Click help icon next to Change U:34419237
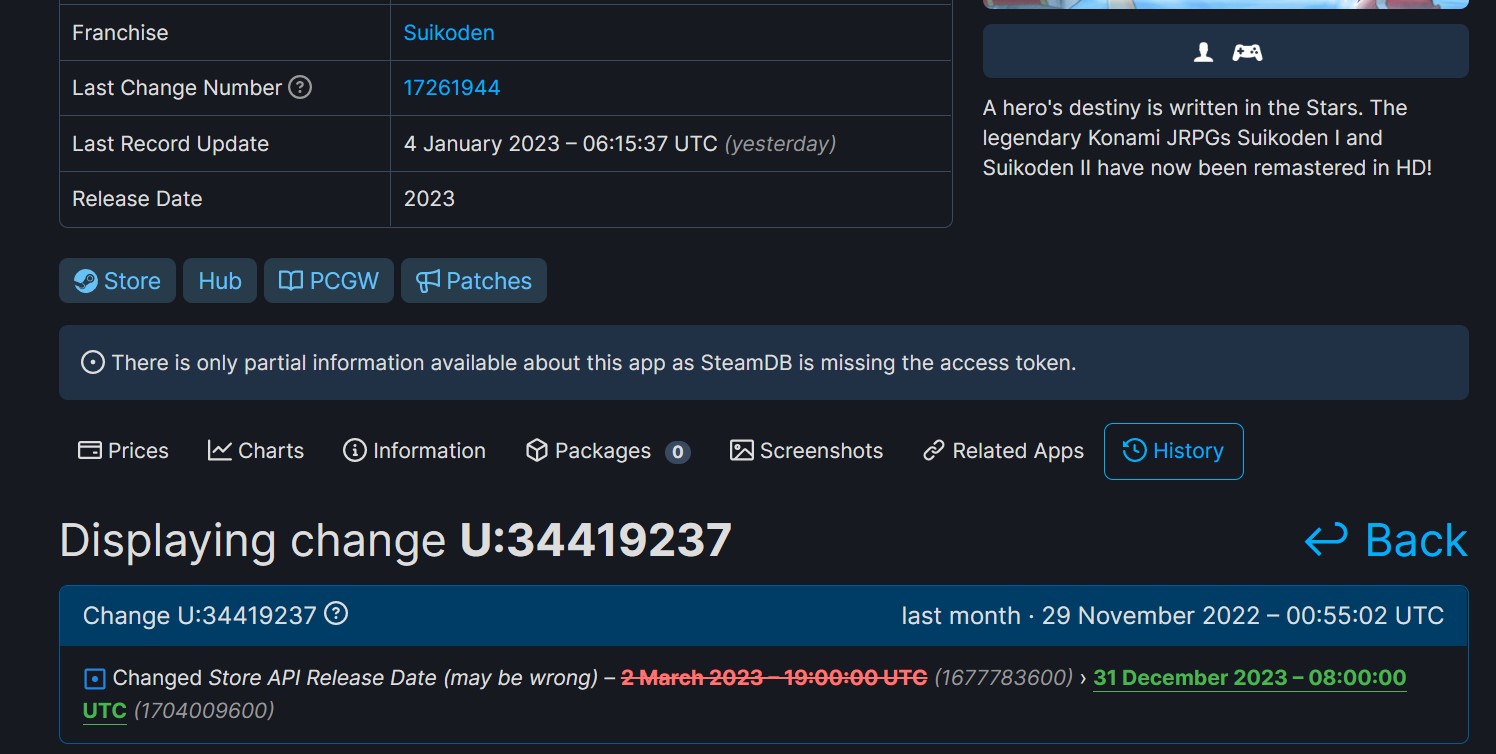The height and width of the screenshot is (754, 1496). click(x=337, y=614)
